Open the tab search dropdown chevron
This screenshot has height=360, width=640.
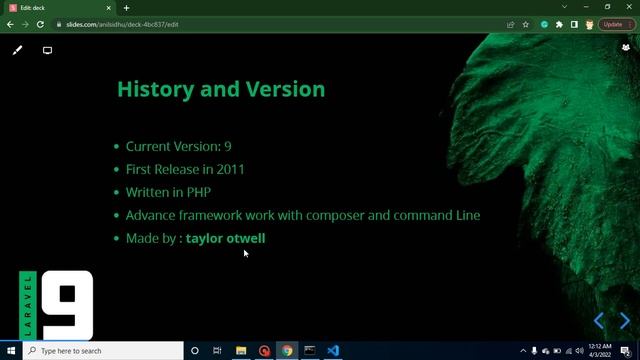click(x=564, y=7)
